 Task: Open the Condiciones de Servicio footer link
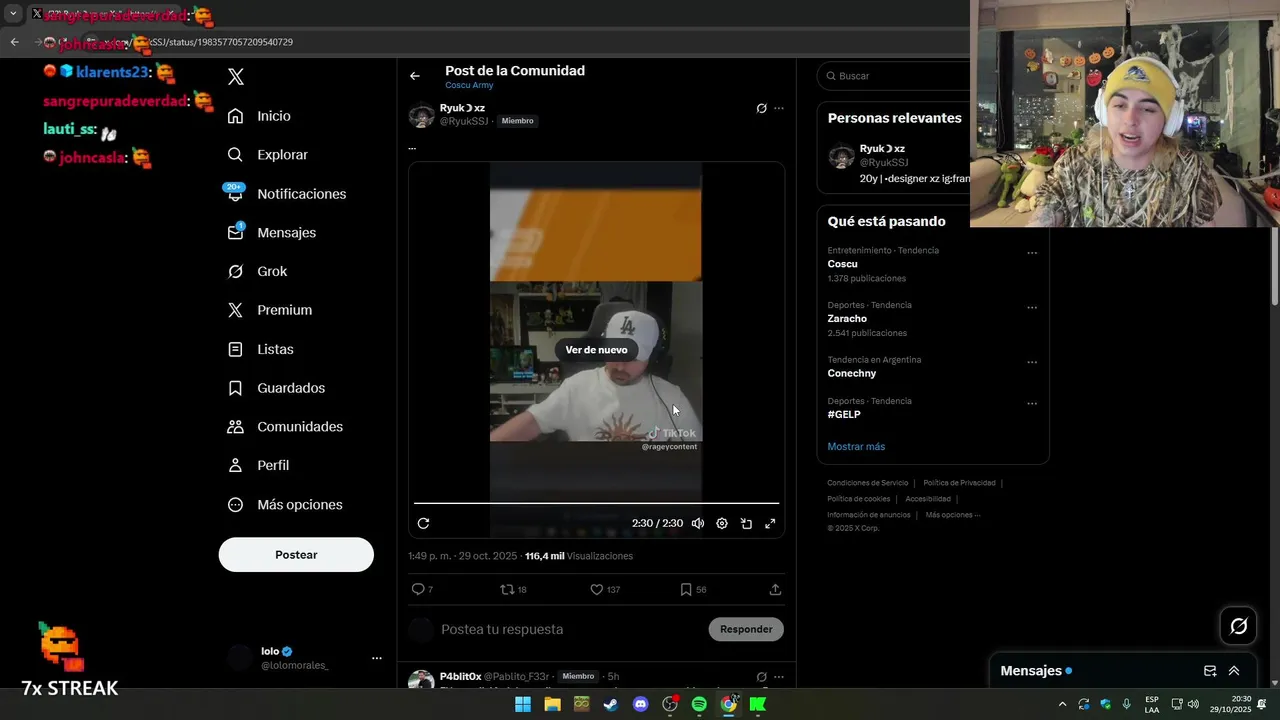[x=867, y=483]
